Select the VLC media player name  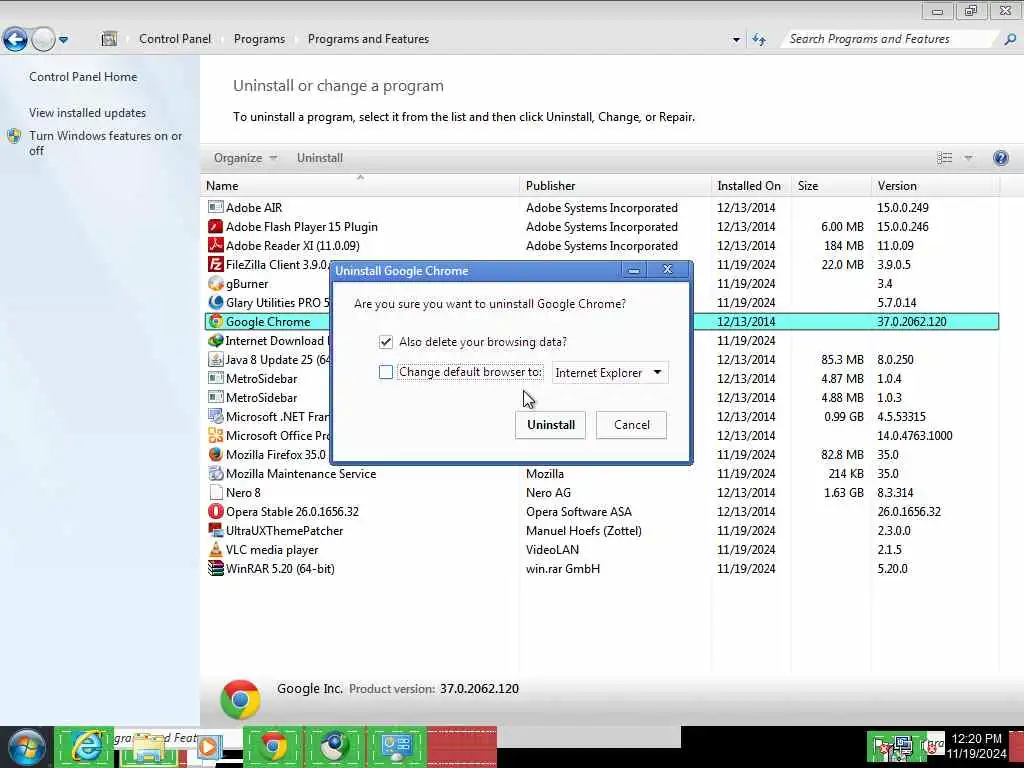(272, 549)
